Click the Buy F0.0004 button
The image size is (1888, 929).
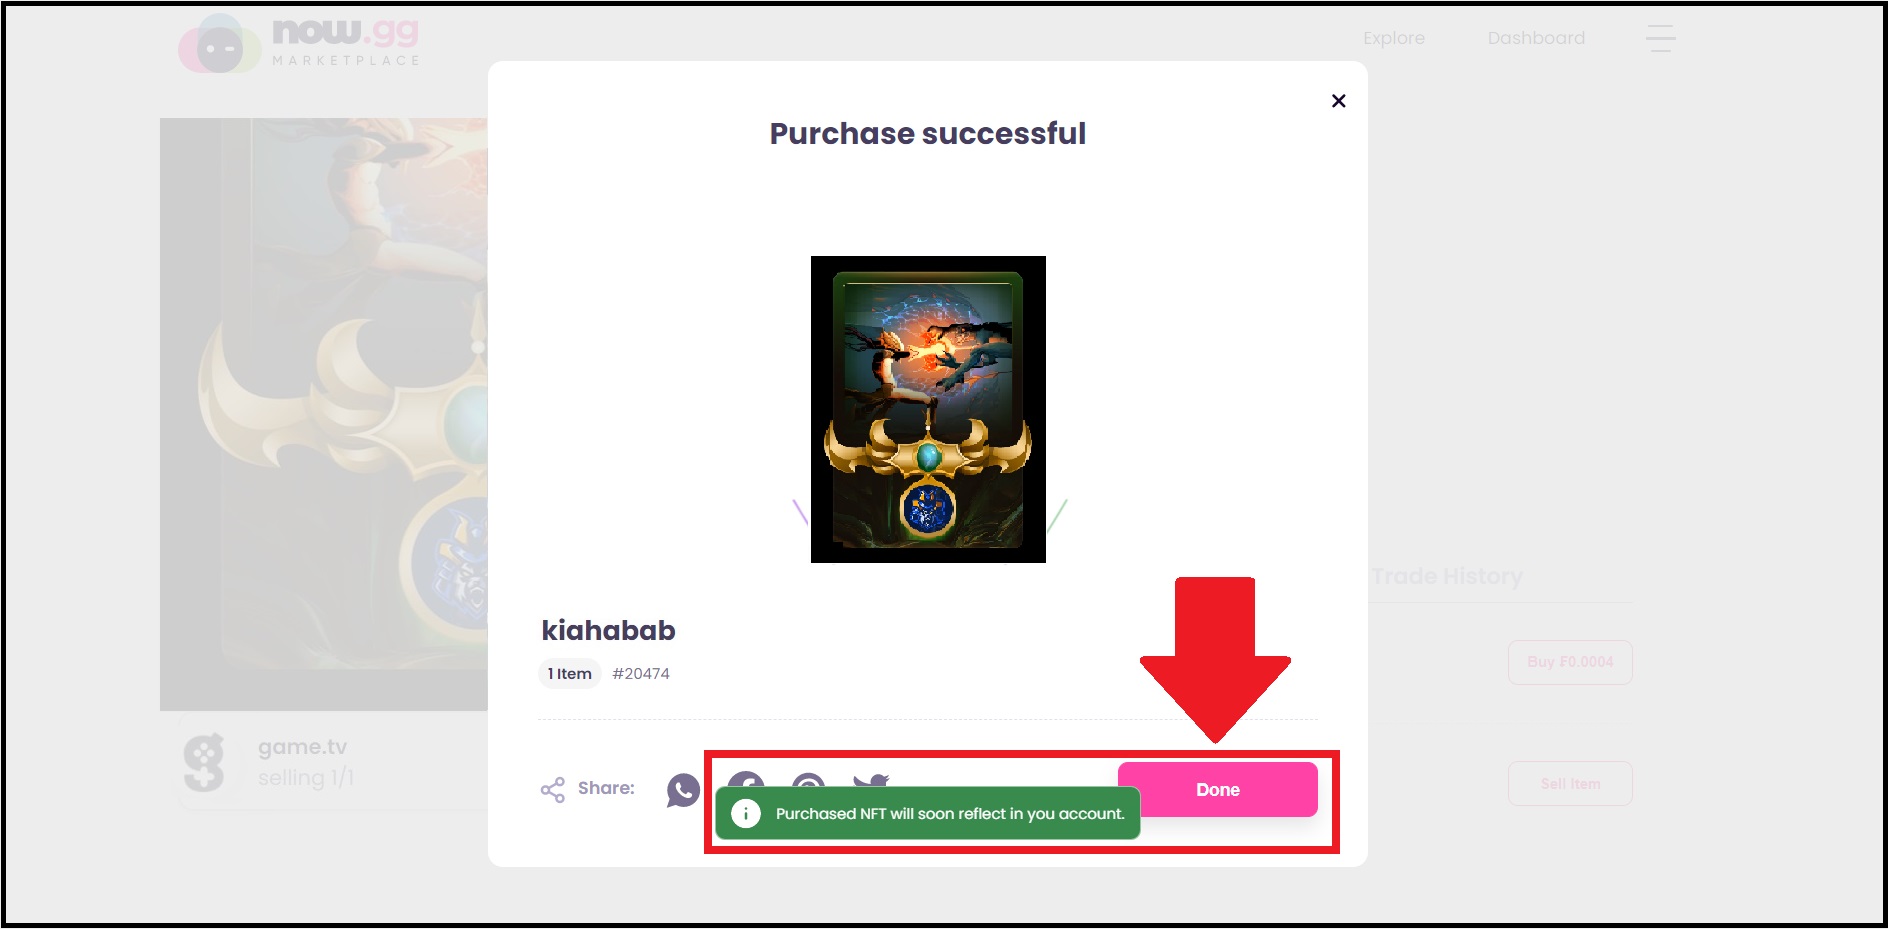(1570, 662)
